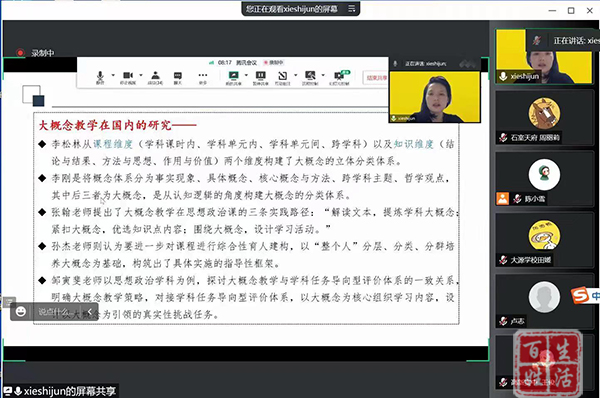Screen dimensions: 600x398
Task: Select the 陈小雪 participant tile
Action: [543, 179]
